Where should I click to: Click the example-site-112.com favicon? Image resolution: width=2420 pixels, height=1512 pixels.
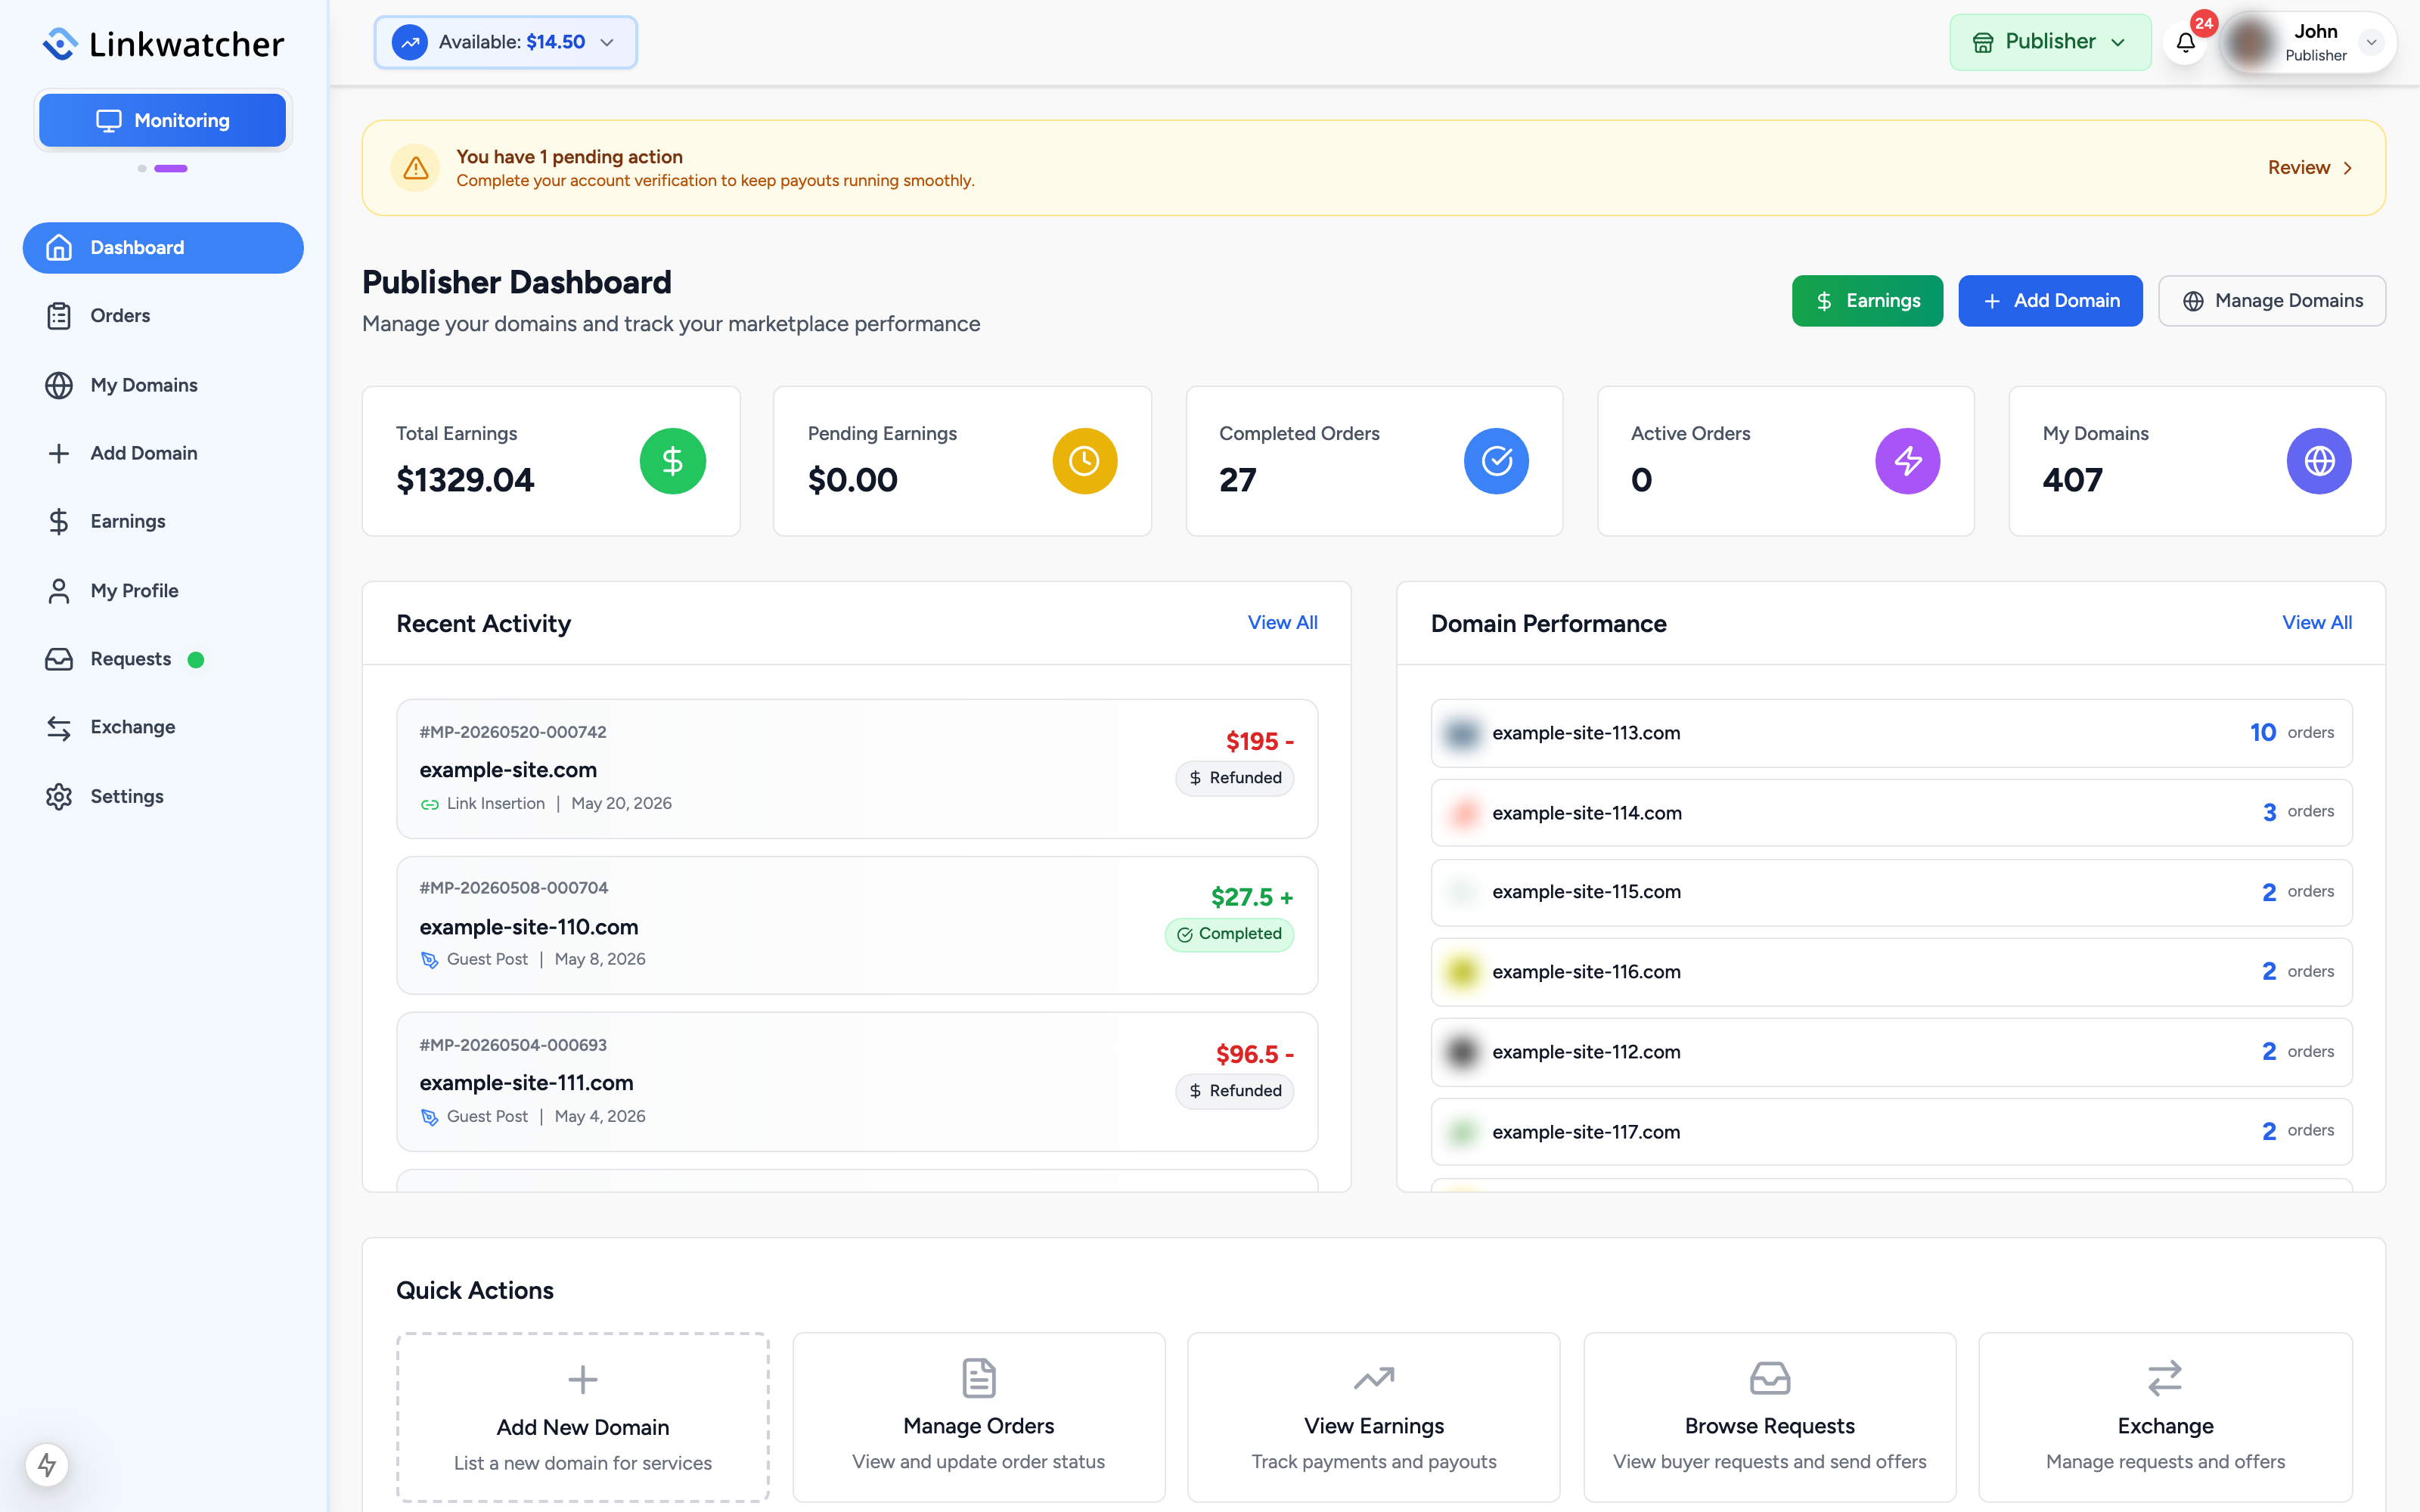[x=1462, y=1052]
